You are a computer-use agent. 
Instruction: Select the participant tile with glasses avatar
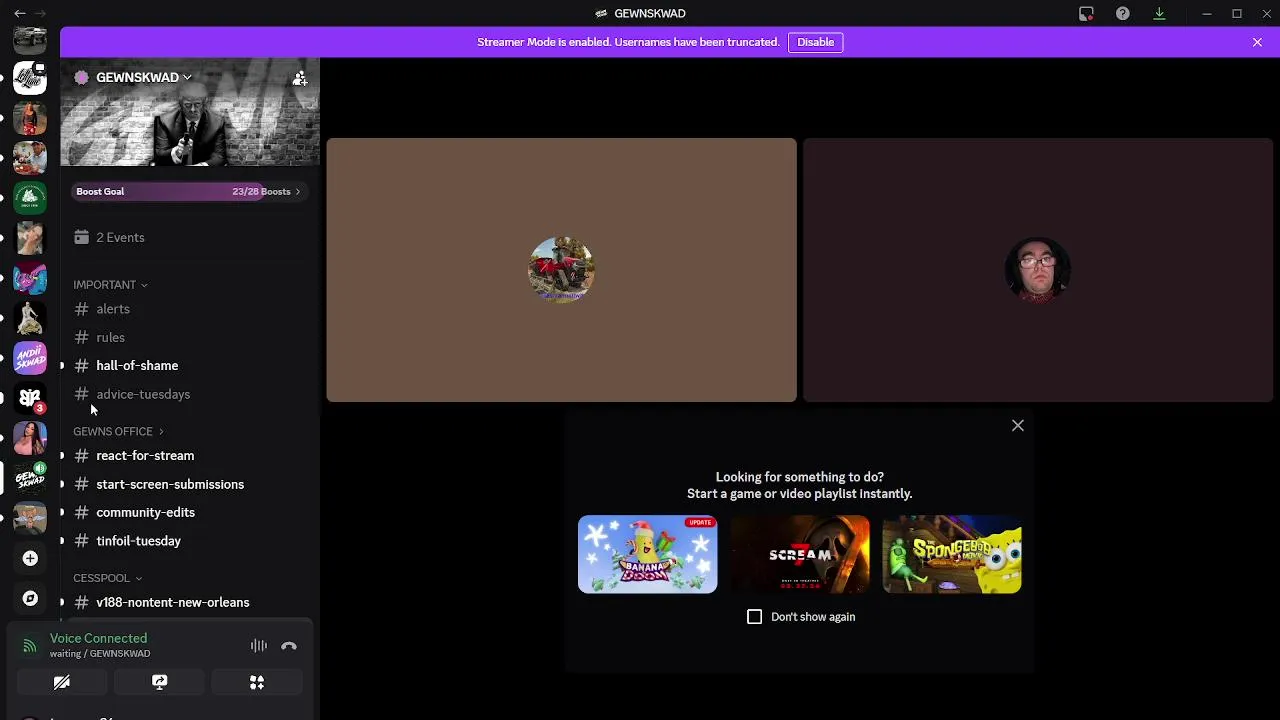tap(1038, 270)
